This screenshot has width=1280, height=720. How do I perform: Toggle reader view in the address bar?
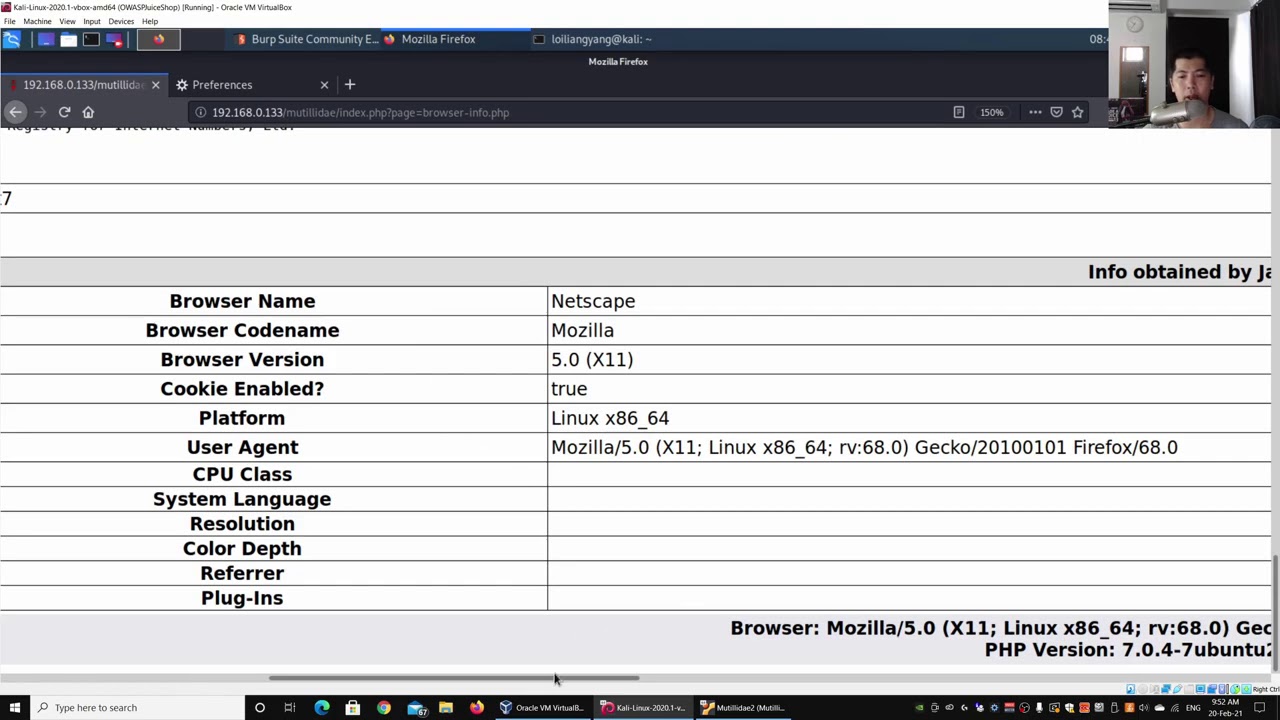click(958, 112)
